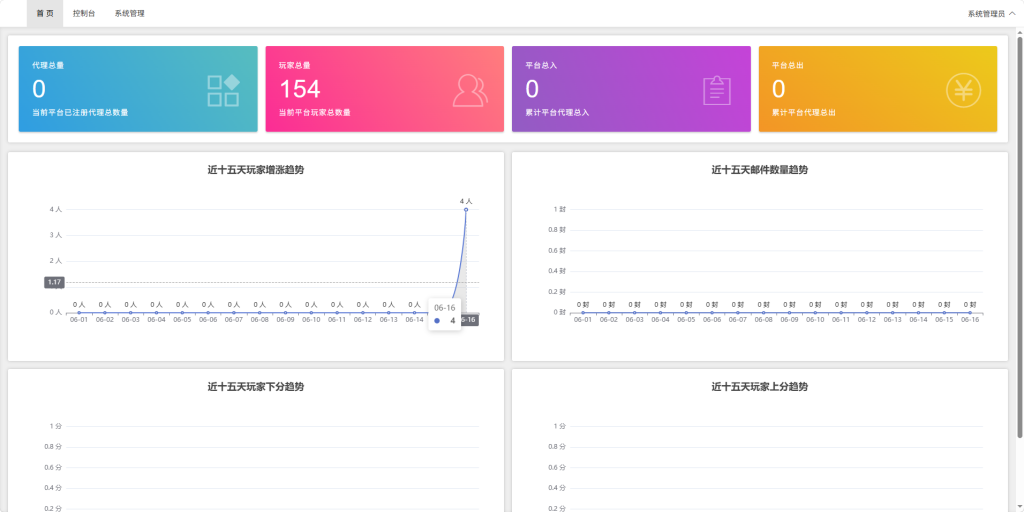Image resolution: width=1024 pixels, height=512 pixels.
Task: Open the 首页 tab
Action: [x=45, y=13]
